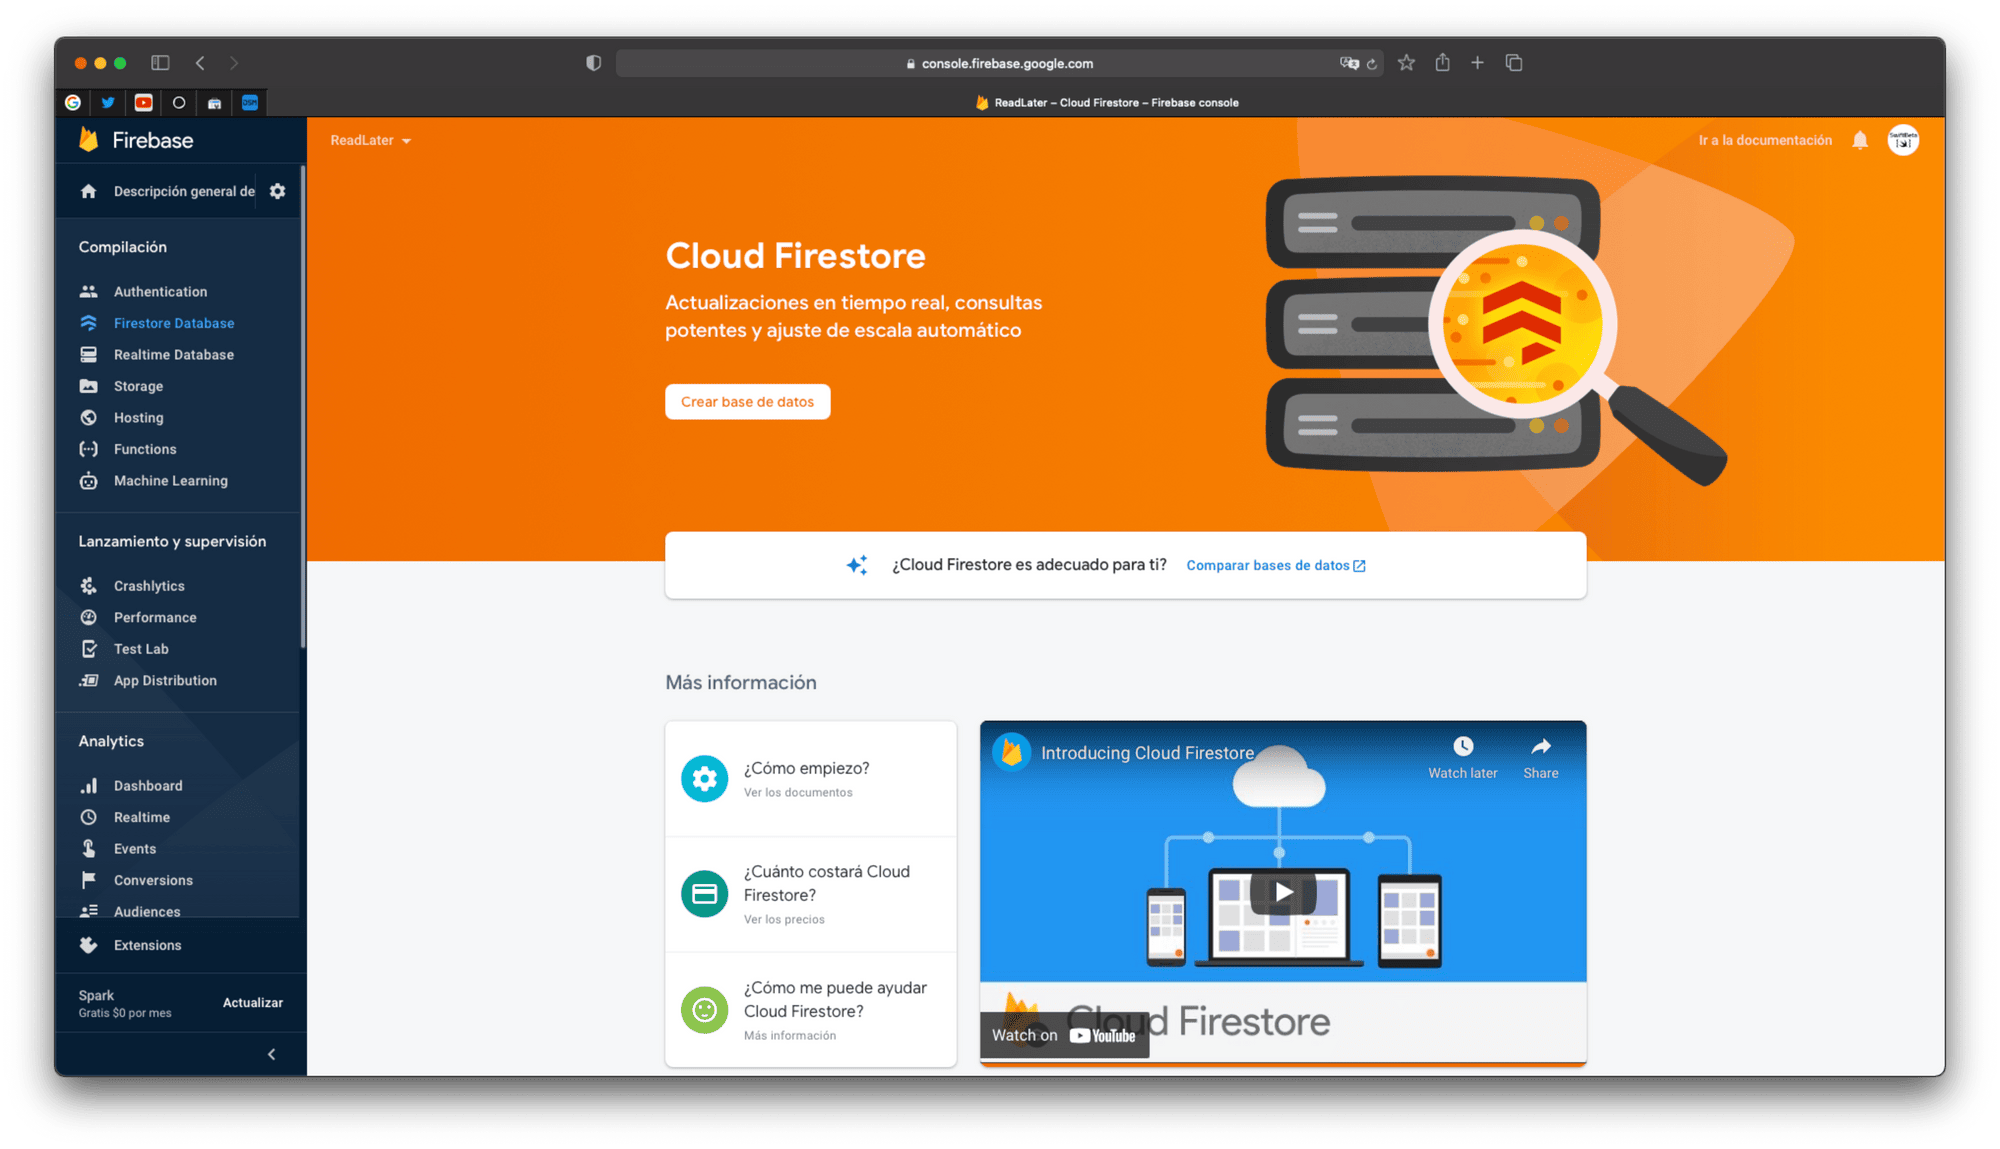This screenshot has height=1149, width=2000.
Task: Click the smiley face help icon
Action: click(x=704, y=1010)
